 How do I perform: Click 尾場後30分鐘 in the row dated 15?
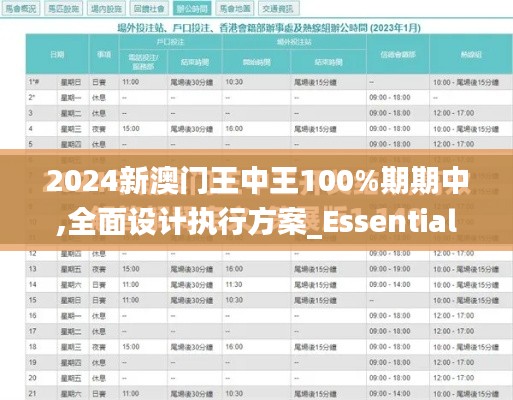point(192,300)
